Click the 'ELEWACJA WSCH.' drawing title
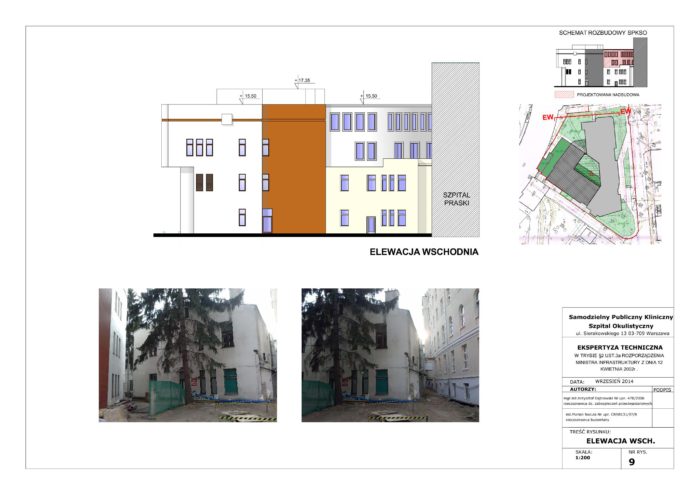 click(x=621, y=441)
